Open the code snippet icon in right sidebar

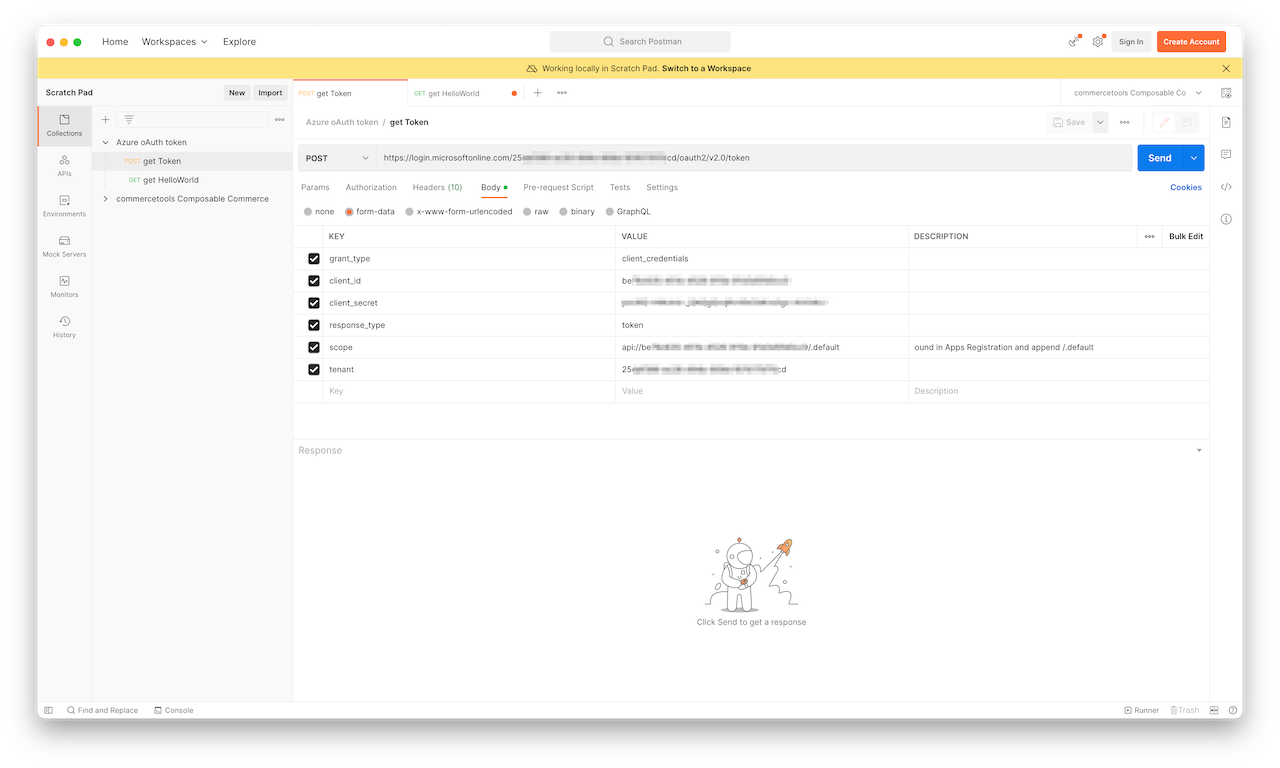pyautogui.click(x=1226, y=187)
